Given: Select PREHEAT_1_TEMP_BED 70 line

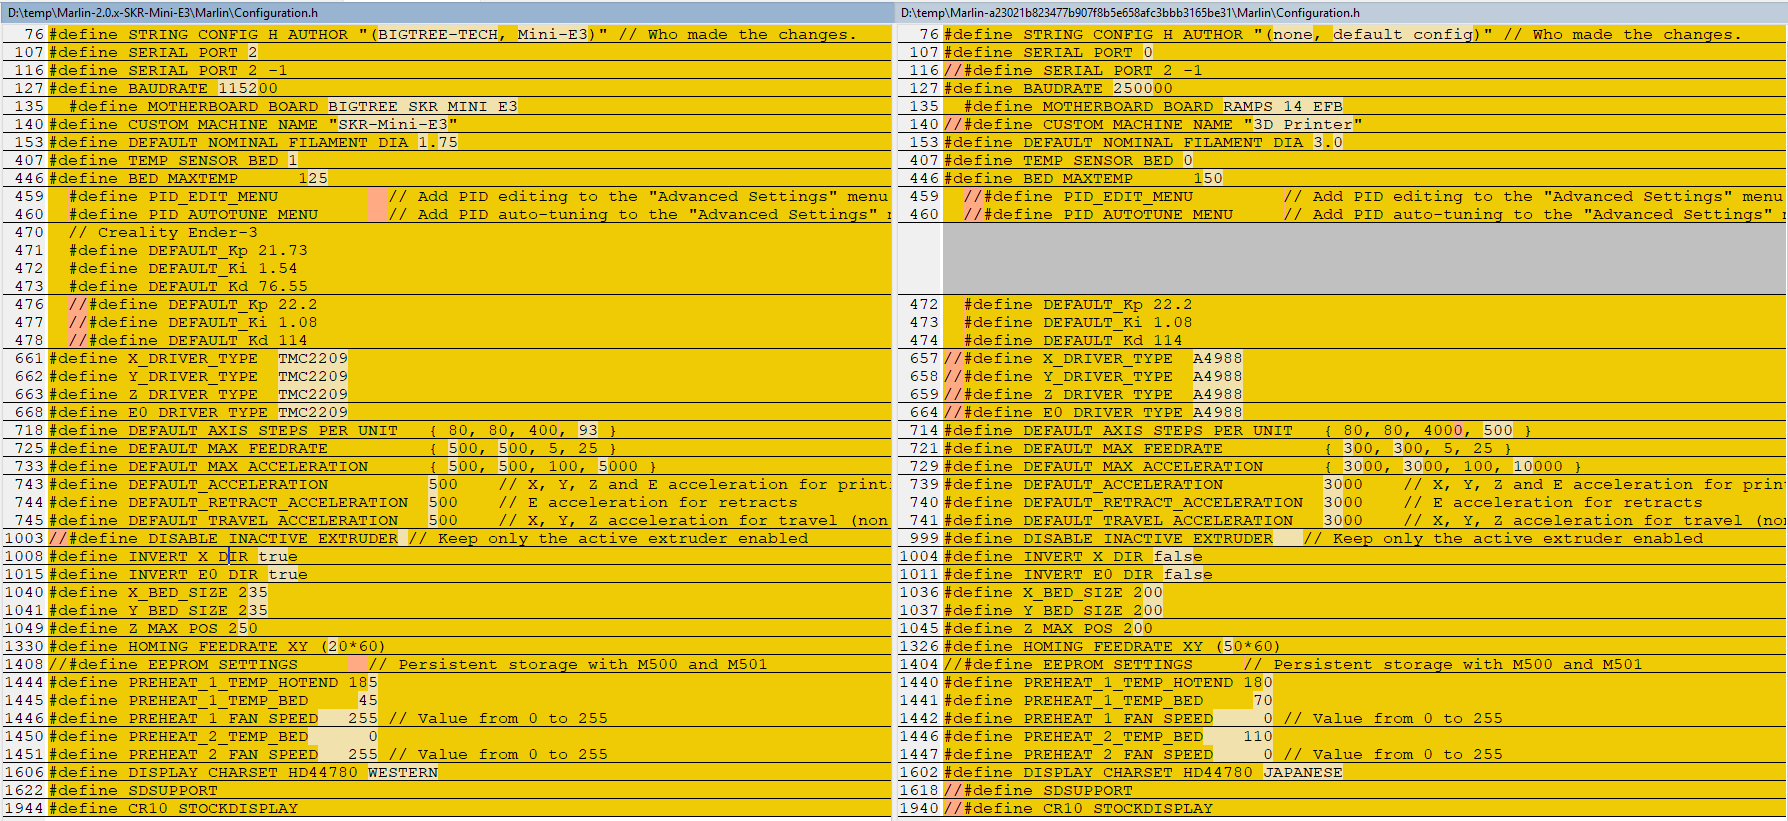Looking at the screenshot, I should (x=1341, y=701).
